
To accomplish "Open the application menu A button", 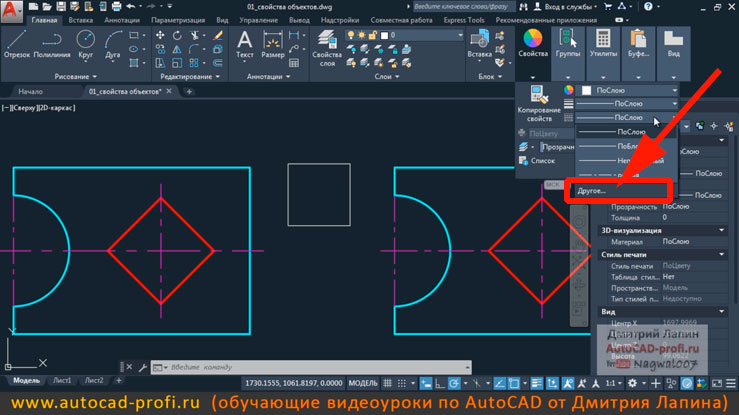I will [12, 10].
